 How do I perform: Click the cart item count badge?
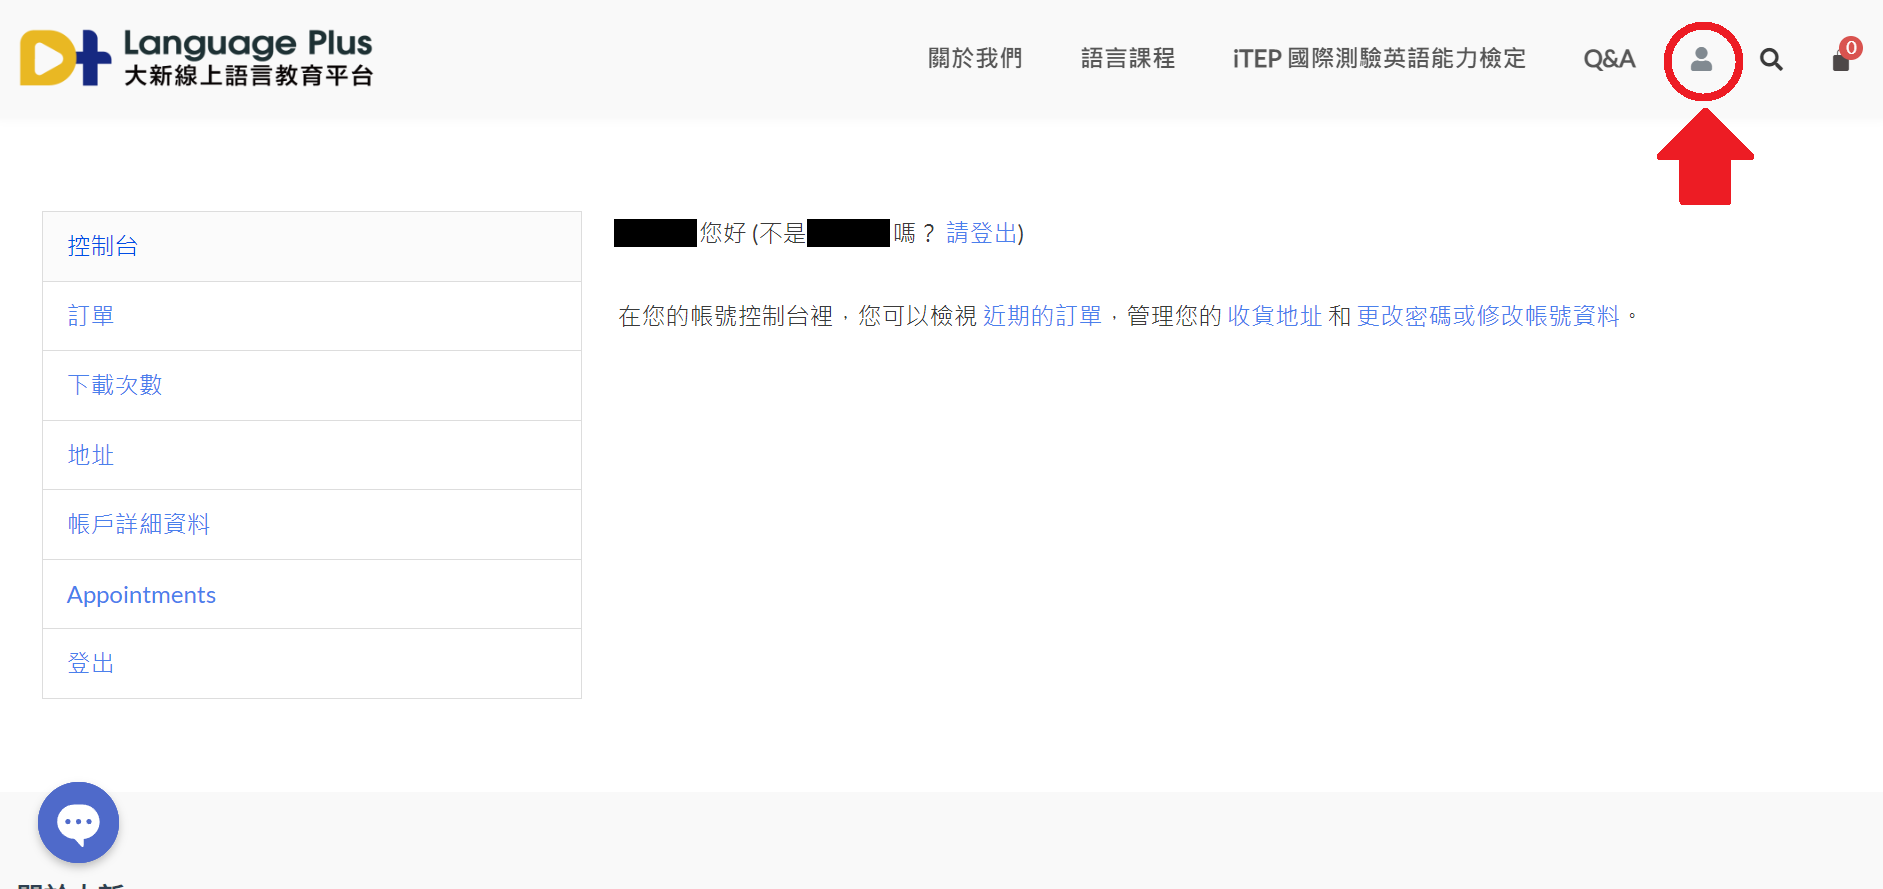coord(1851,47)
